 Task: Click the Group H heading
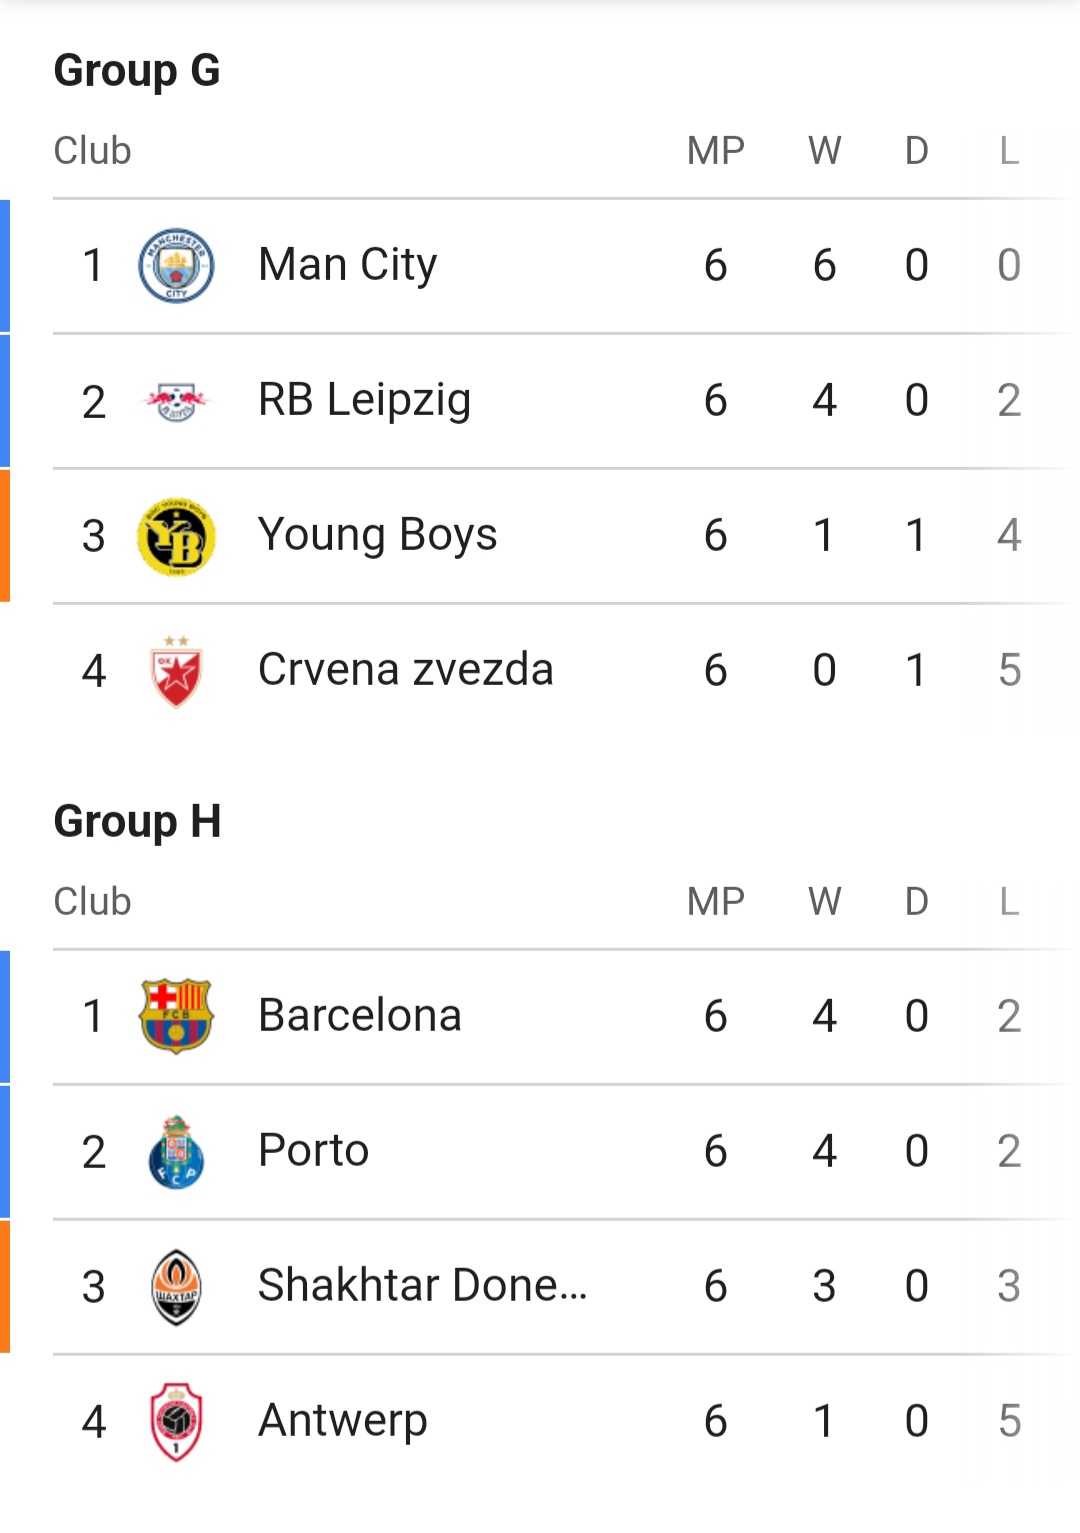pyautogui.click(x=137, y=822)
